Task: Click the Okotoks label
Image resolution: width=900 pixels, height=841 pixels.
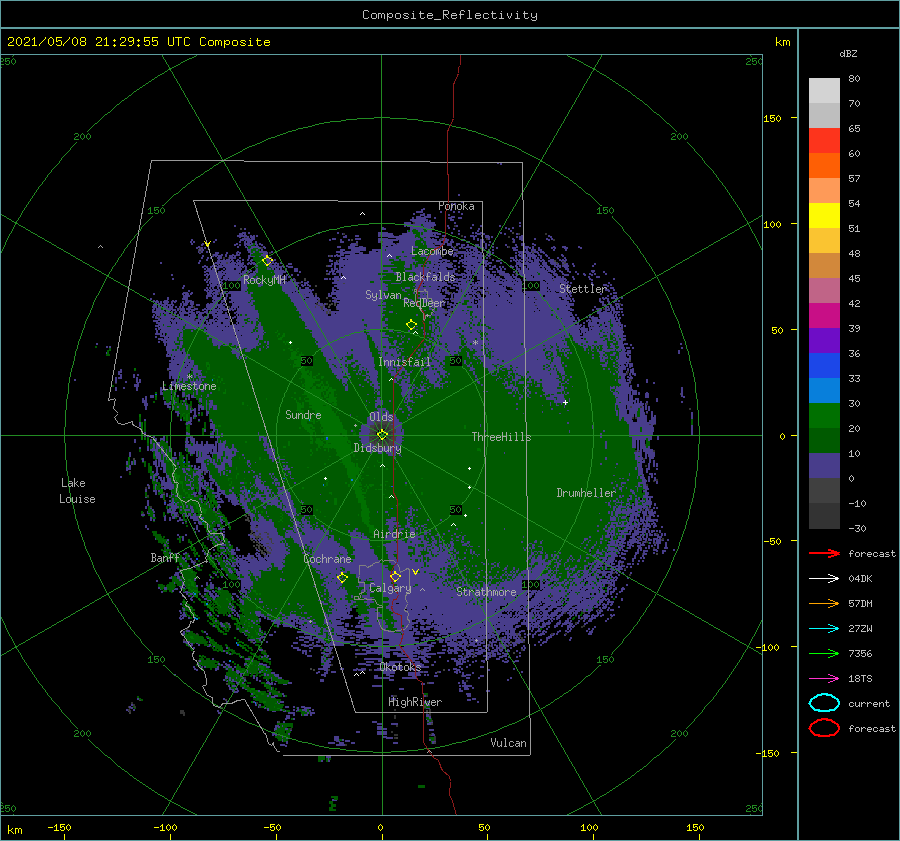Action: [400, 667]
